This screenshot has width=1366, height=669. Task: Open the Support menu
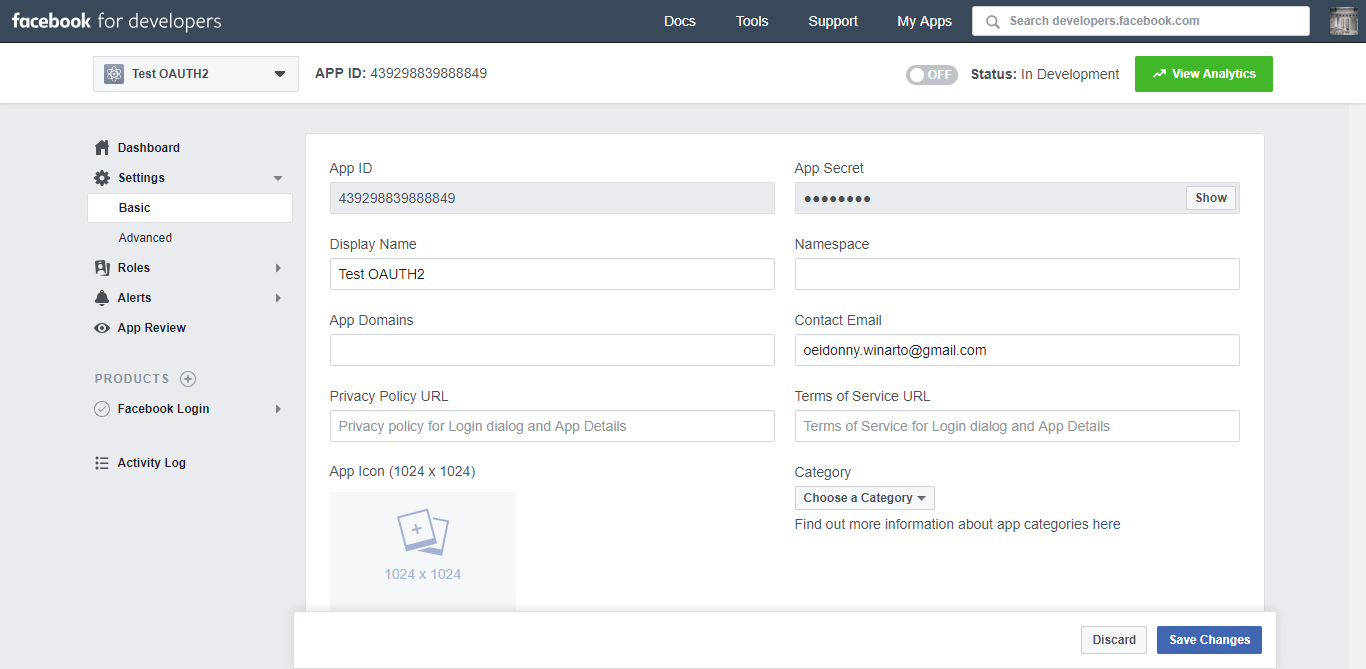coord(833,21)
